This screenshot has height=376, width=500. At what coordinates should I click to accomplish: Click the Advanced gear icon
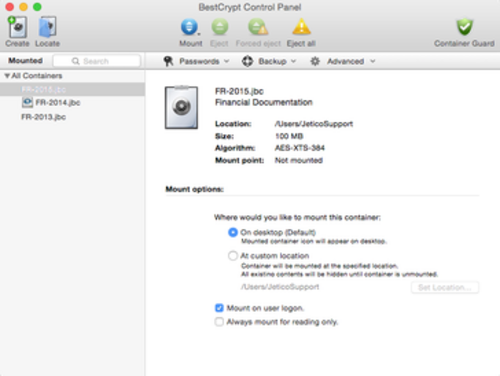(315, 61)
